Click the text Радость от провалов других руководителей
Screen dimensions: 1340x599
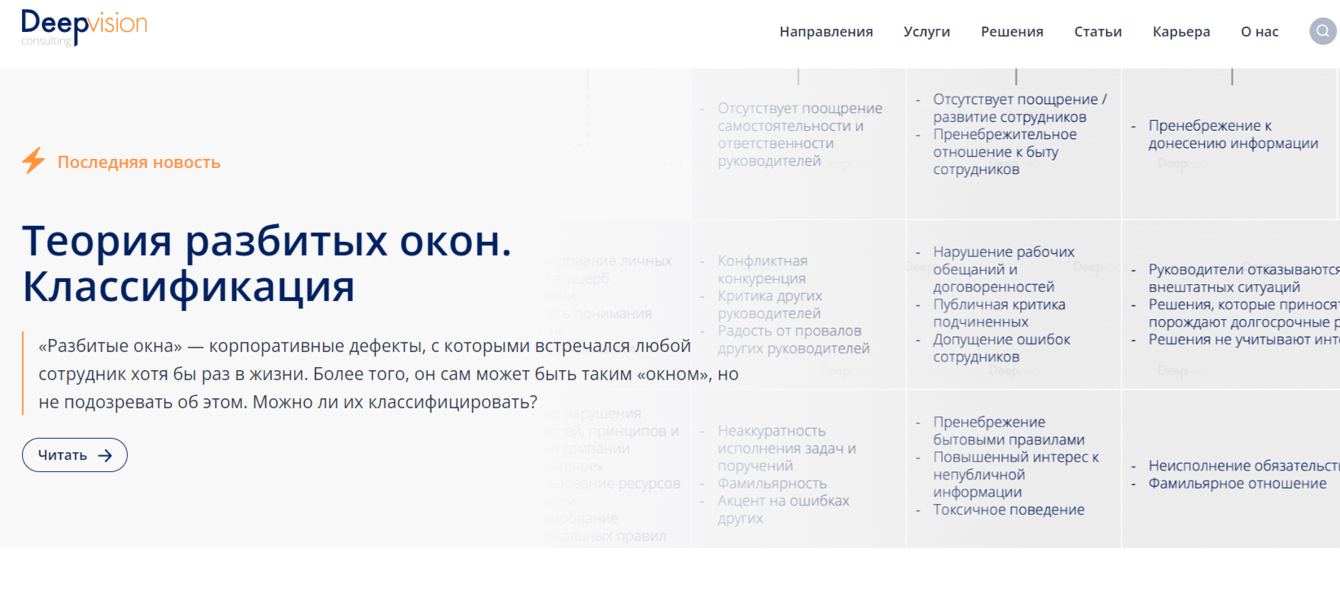point(793,339)
